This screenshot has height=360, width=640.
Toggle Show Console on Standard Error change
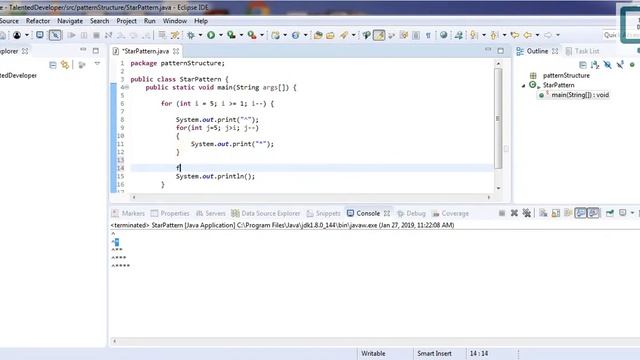click(593, 213)
